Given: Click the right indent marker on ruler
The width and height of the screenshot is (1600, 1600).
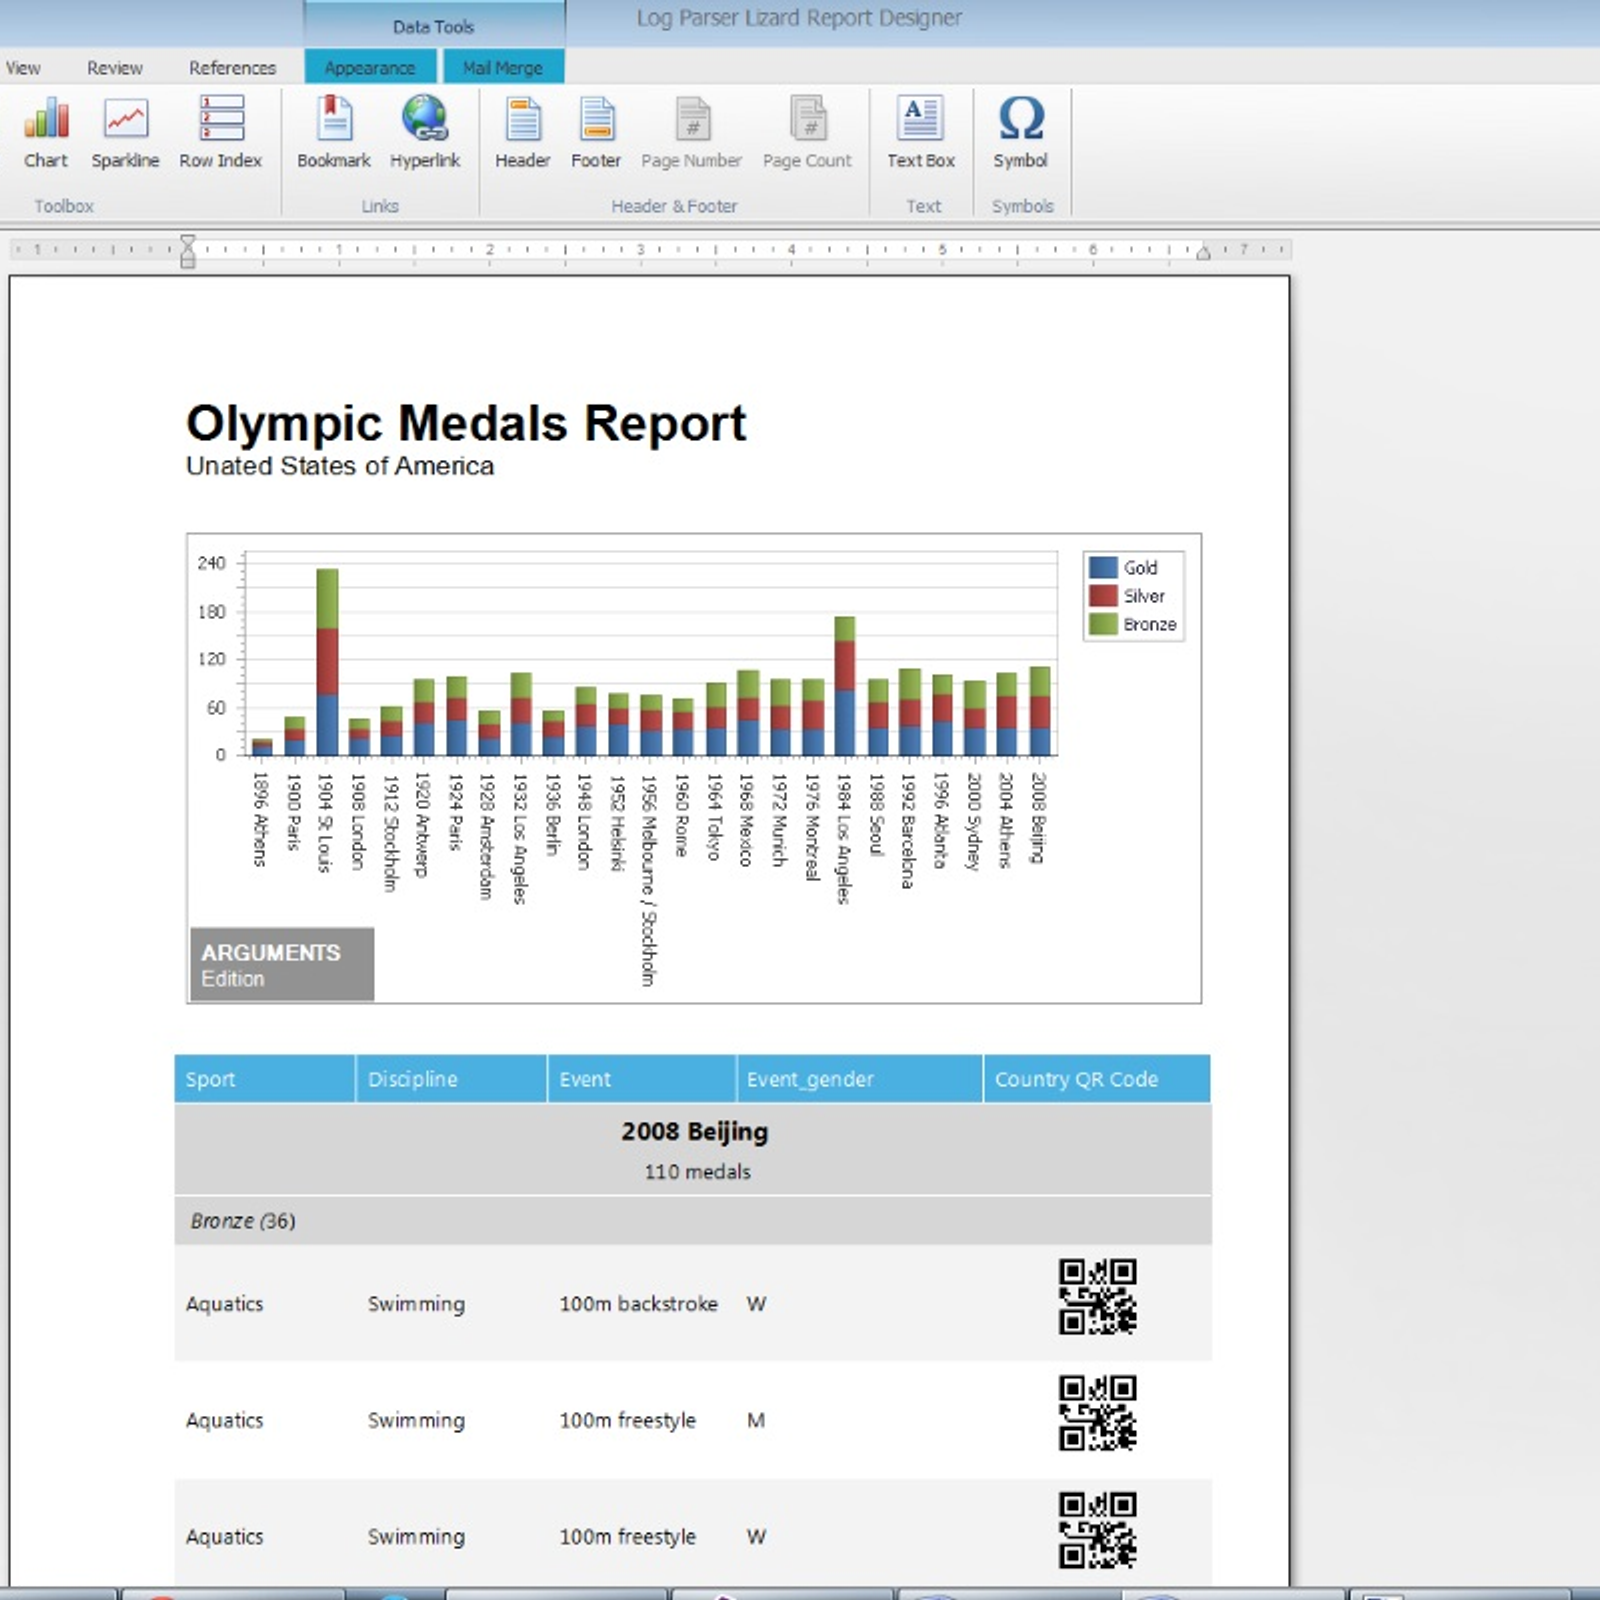Looking at the screenshot, I should [1203, 252].
